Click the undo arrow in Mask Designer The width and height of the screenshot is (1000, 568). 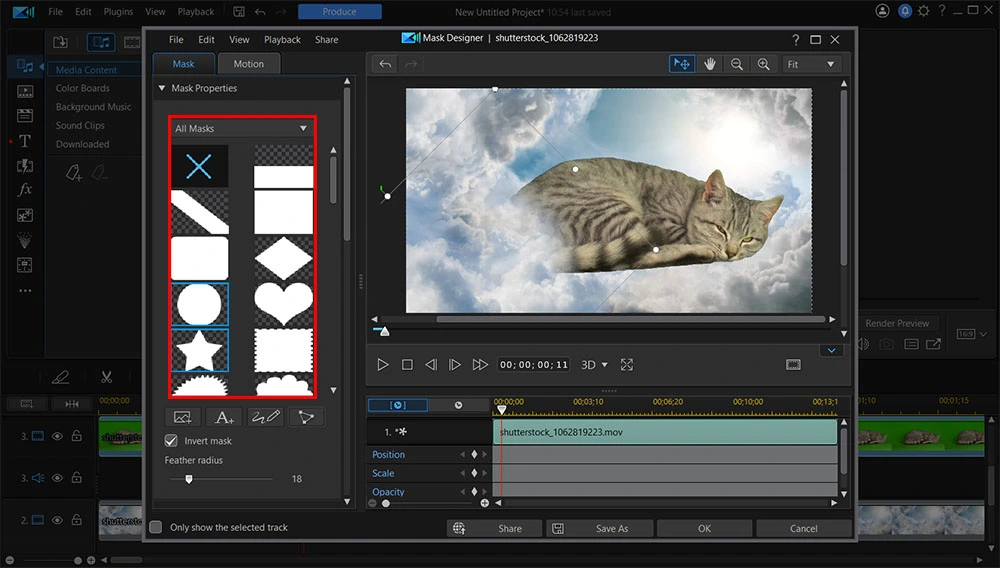coord(384,64)
